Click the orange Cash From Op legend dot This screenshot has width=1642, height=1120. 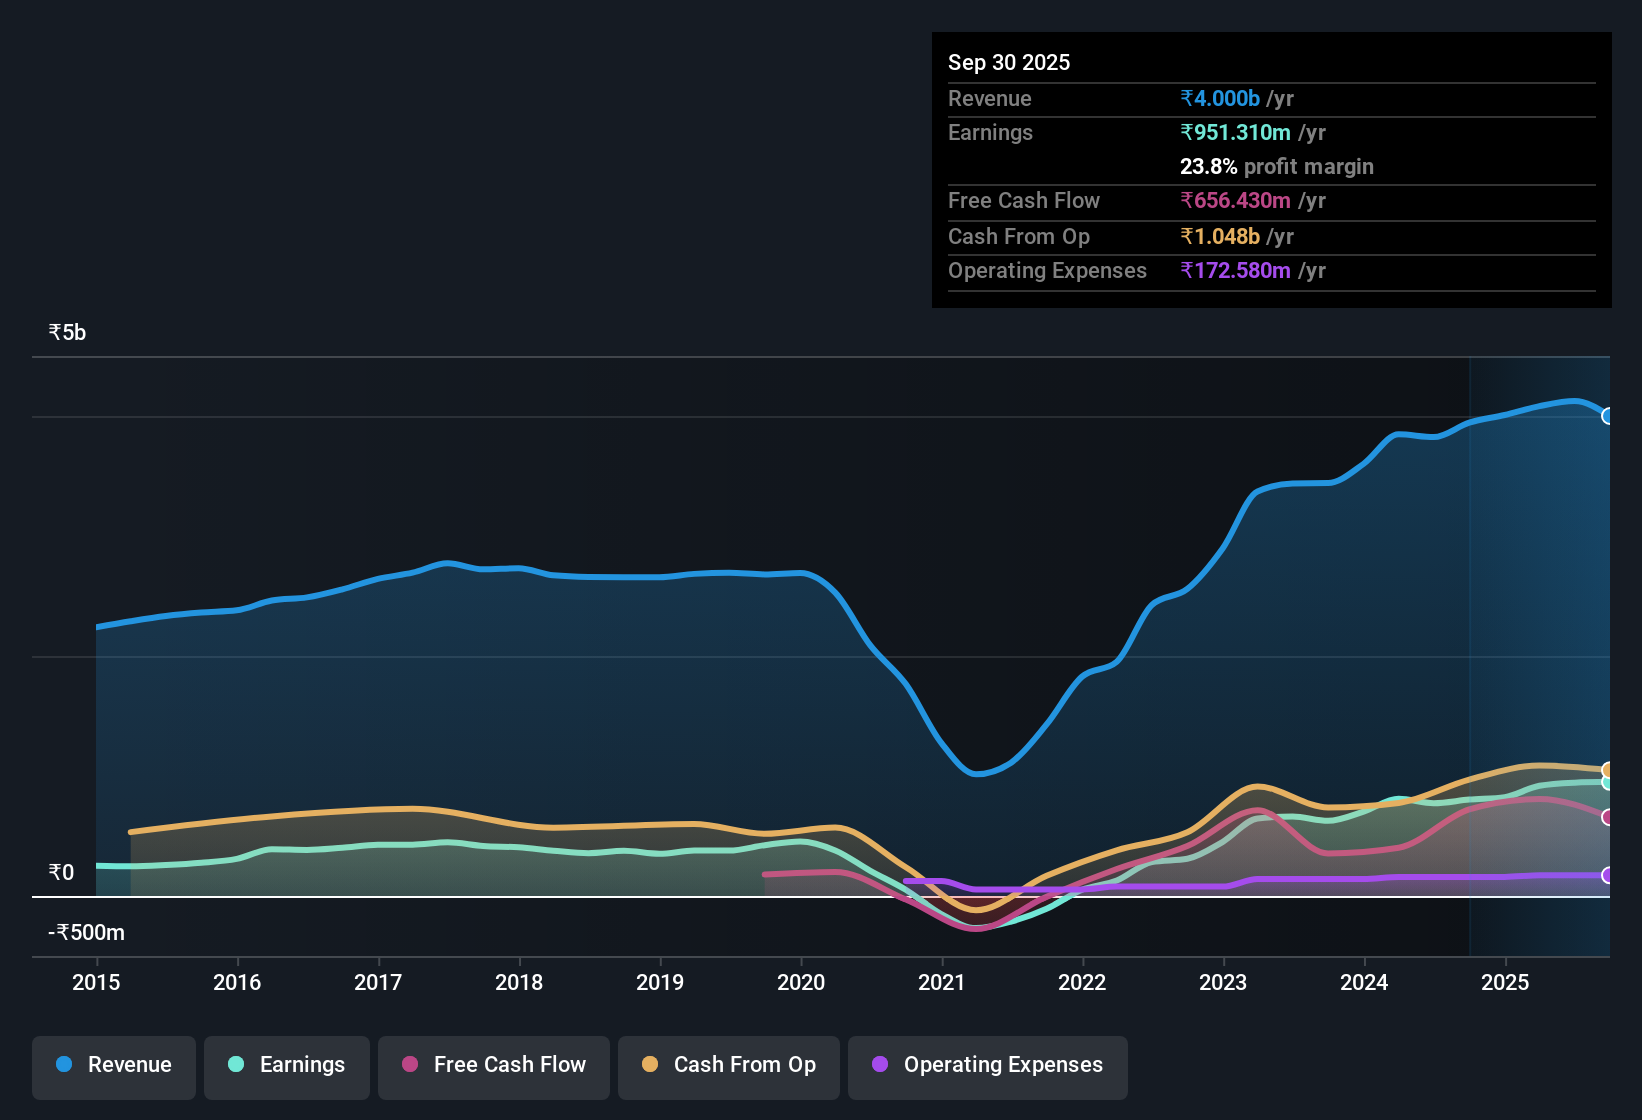point(650,1065)
